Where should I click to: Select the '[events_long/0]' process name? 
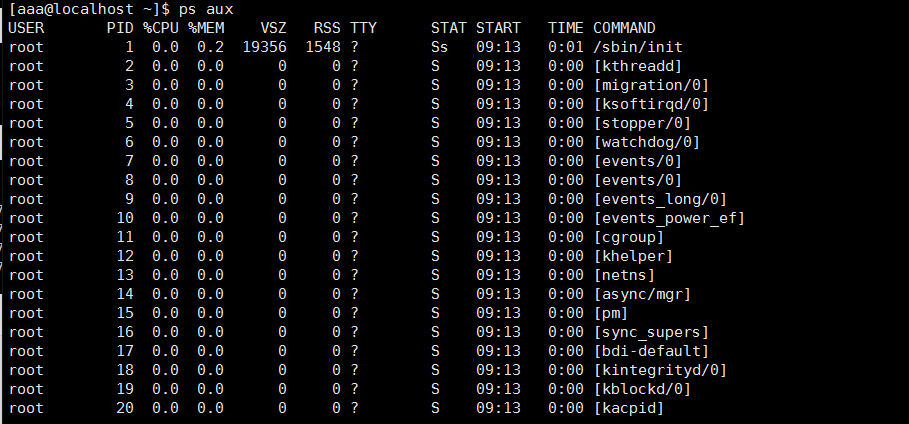pyautogui.click(x=660, y=200)
